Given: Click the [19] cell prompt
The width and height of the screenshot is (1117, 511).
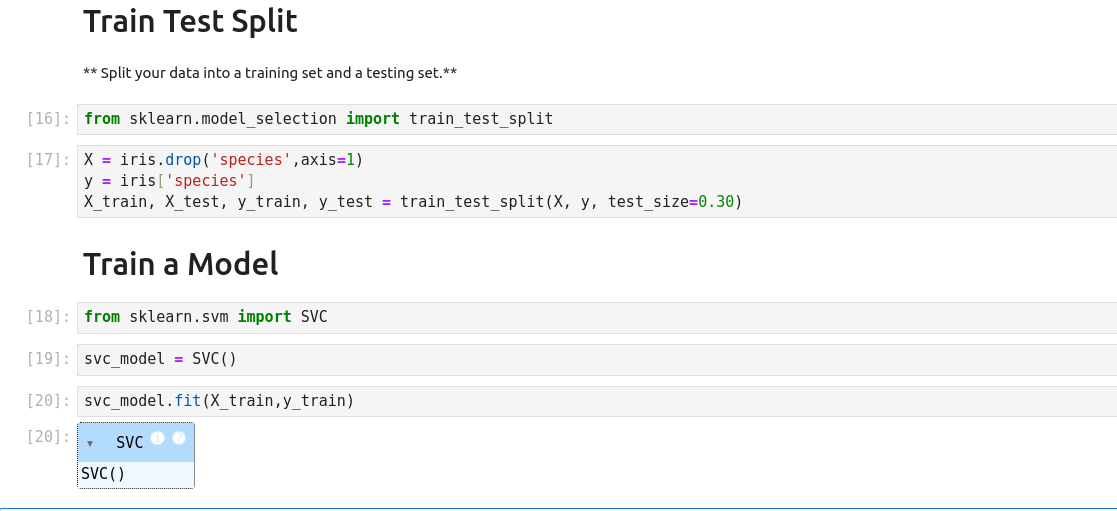Looking at the screenshot, I should click(x=48, y=359).
